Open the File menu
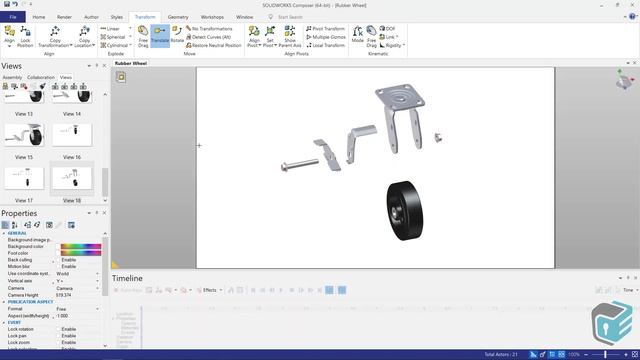Viewport: 640px width, 360px height. tap(13, 17)
